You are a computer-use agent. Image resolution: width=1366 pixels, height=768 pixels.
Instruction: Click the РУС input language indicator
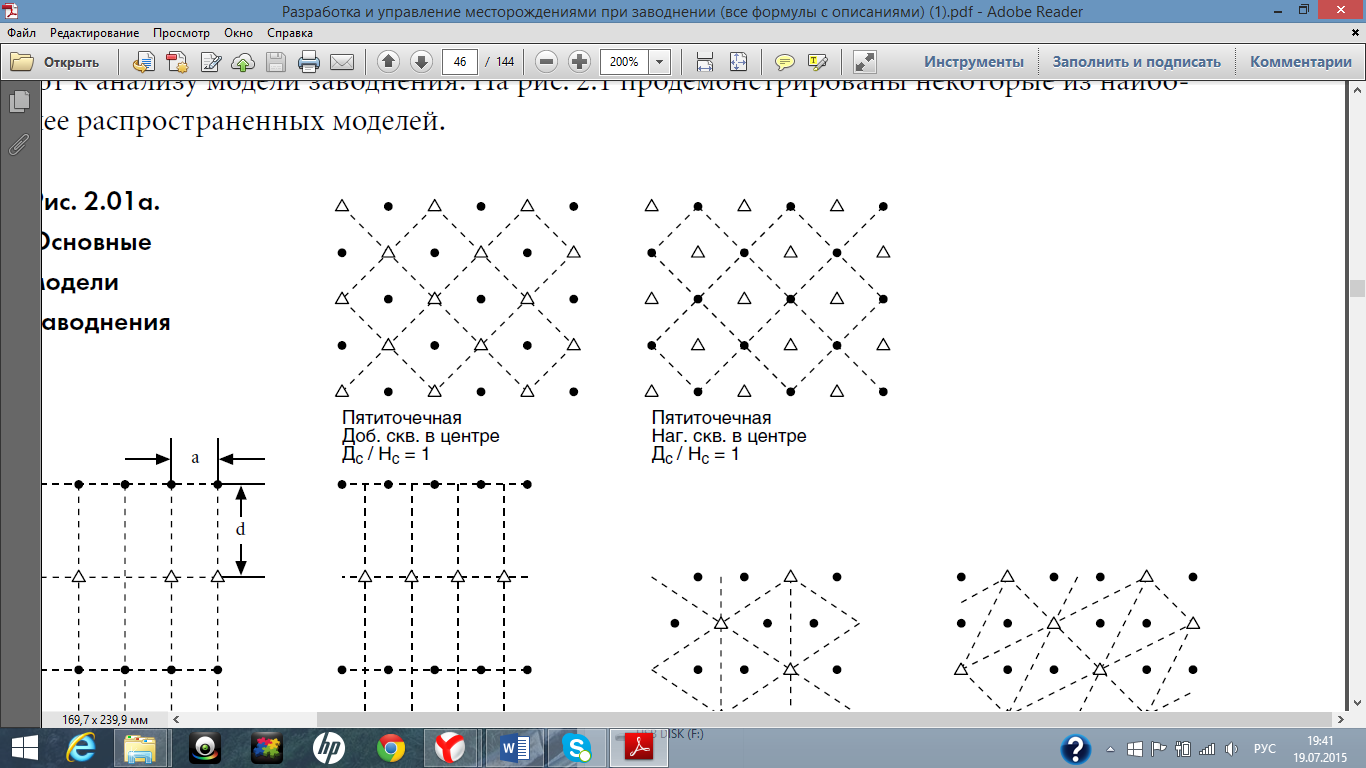1266,749
